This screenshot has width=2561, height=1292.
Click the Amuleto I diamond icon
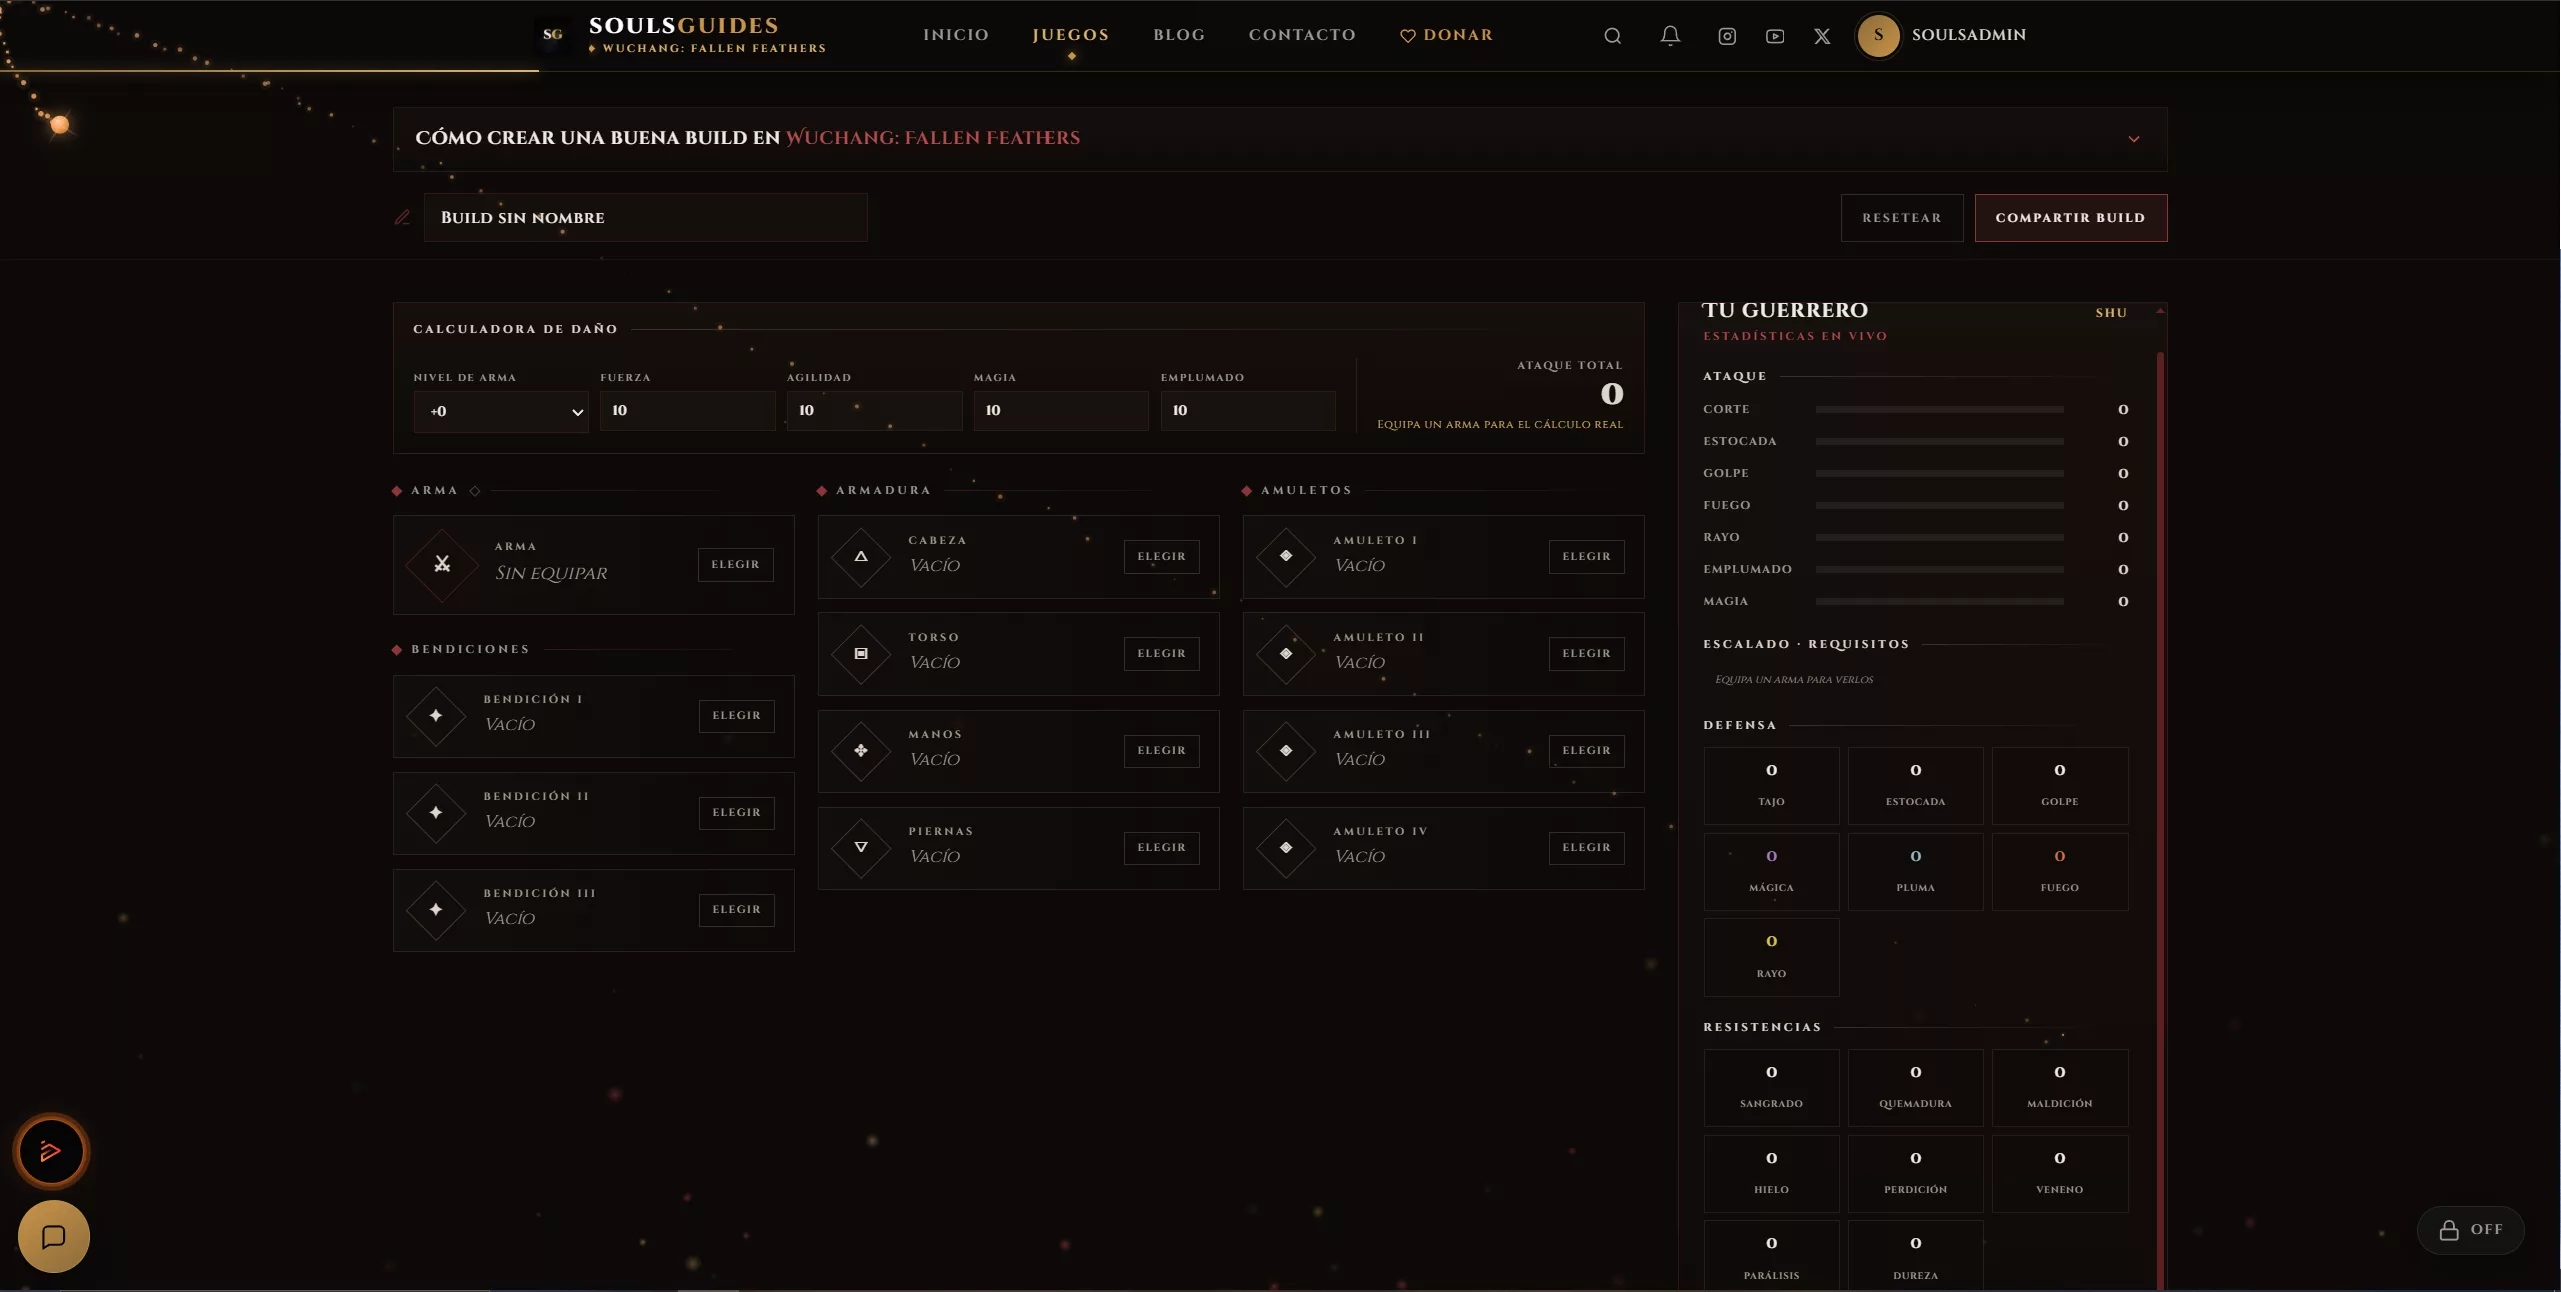[1286, 556]
